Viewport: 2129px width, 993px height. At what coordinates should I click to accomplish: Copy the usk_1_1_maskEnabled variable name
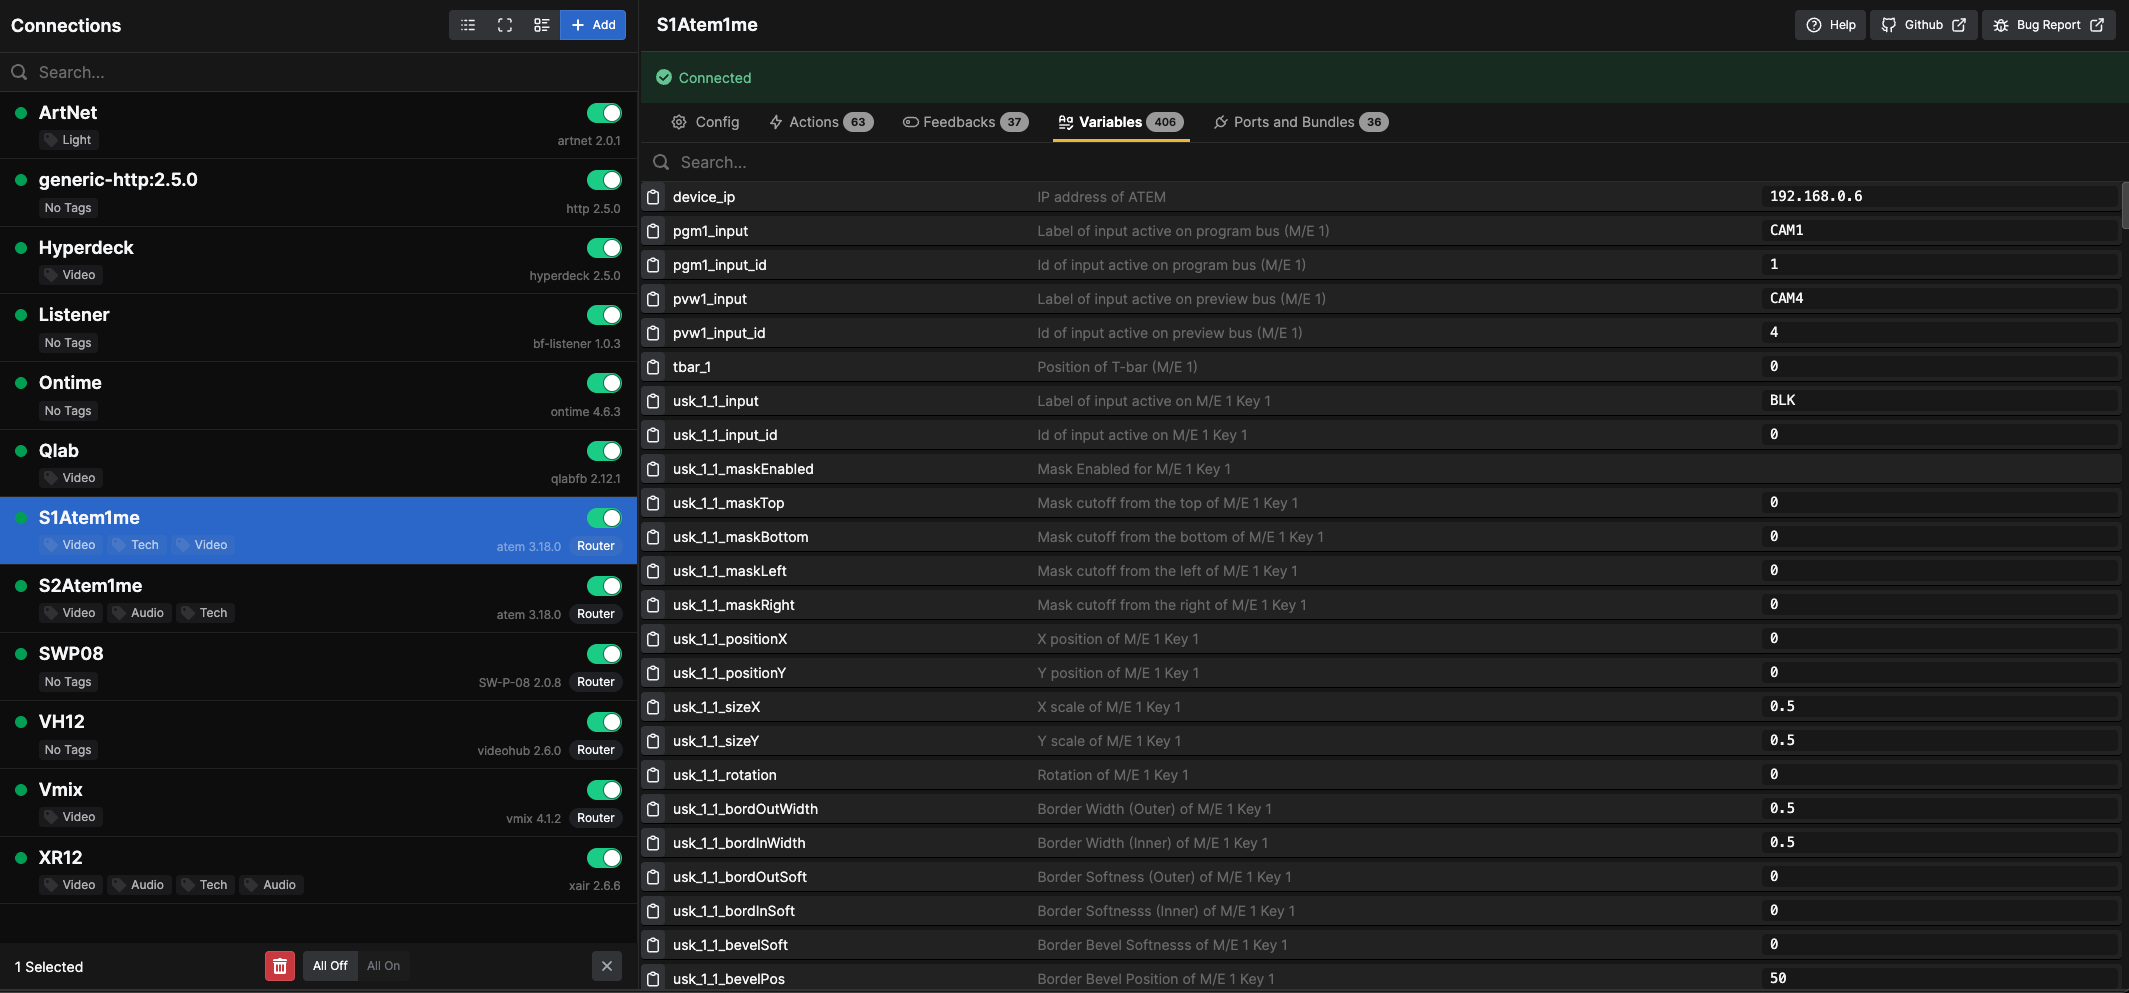[653, 469]
